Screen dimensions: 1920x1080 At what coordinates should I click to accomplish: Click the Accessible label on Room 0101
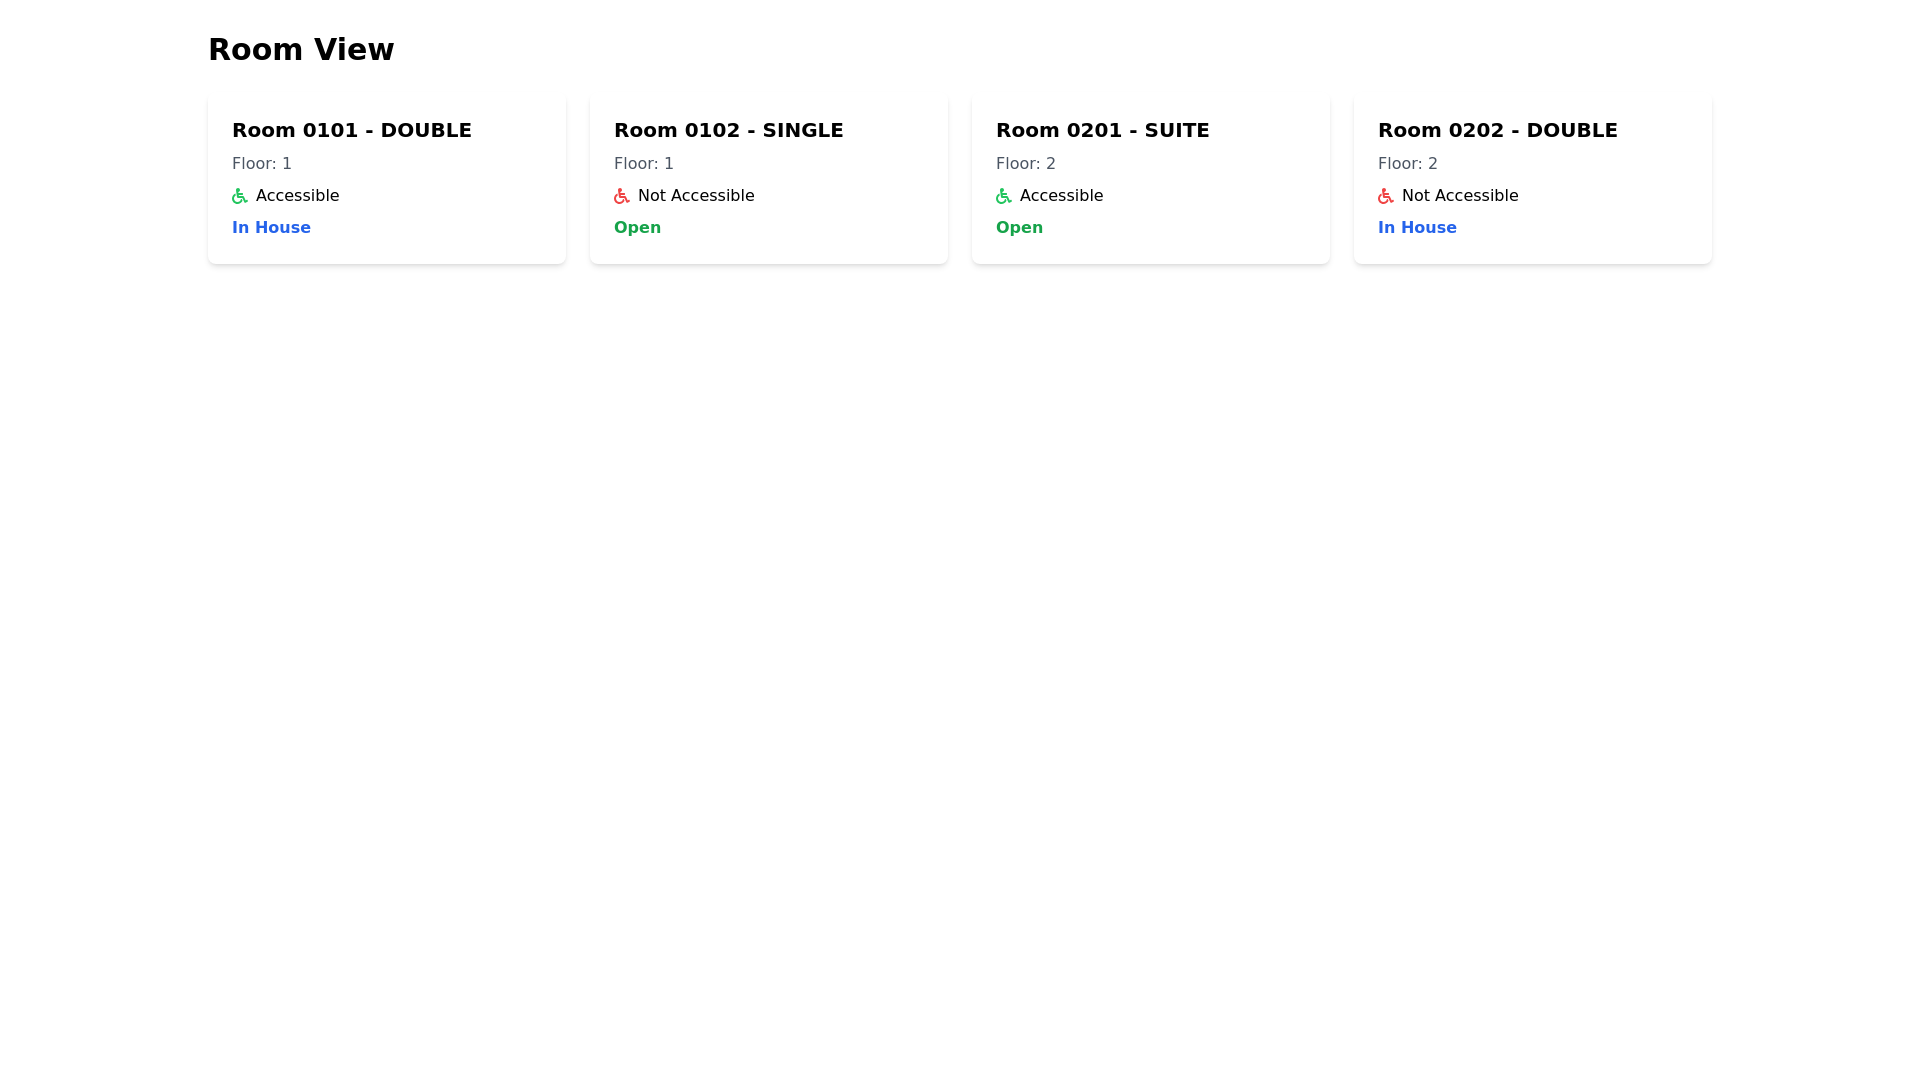[x=297, y=196]
